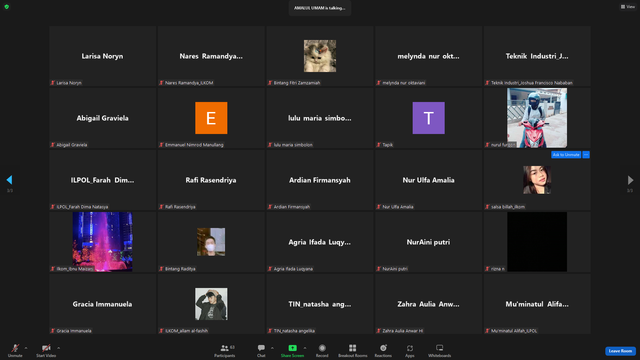Click muted mic icon beside Larisa Noryn label
The image size is (640, 360).
point(53,83)
